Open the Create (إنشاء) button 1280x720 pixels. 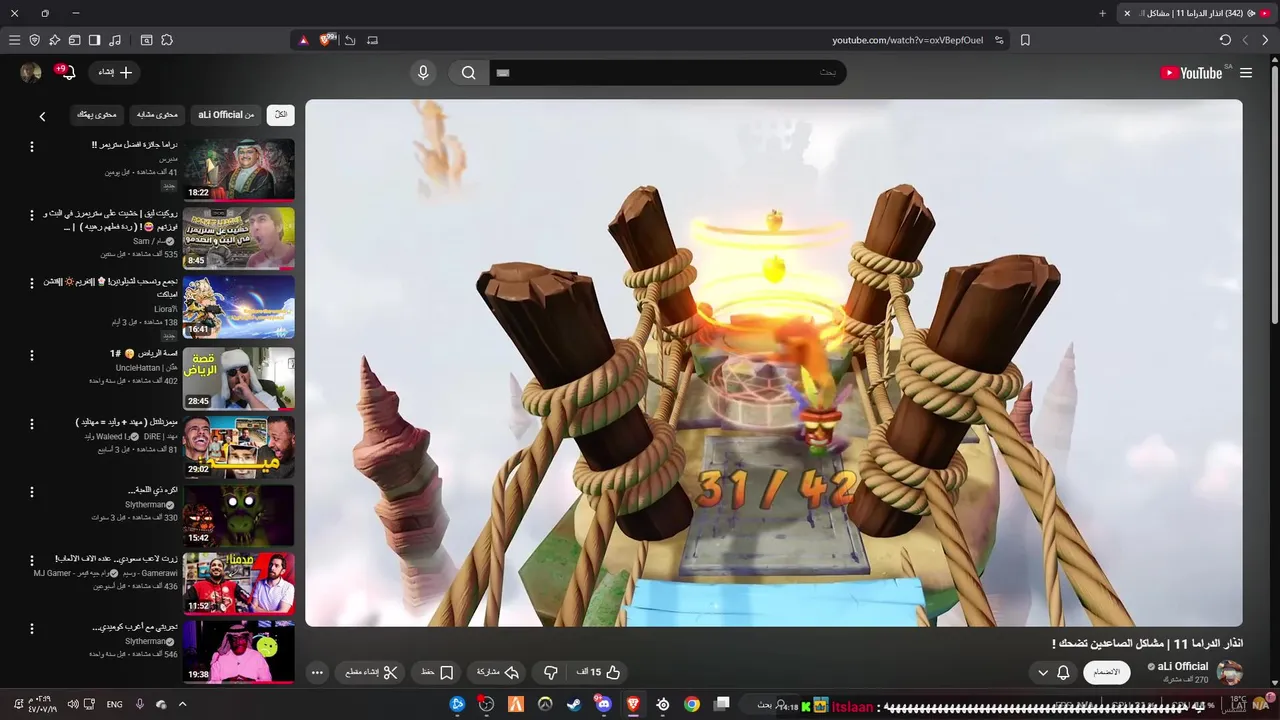(115, 72)
